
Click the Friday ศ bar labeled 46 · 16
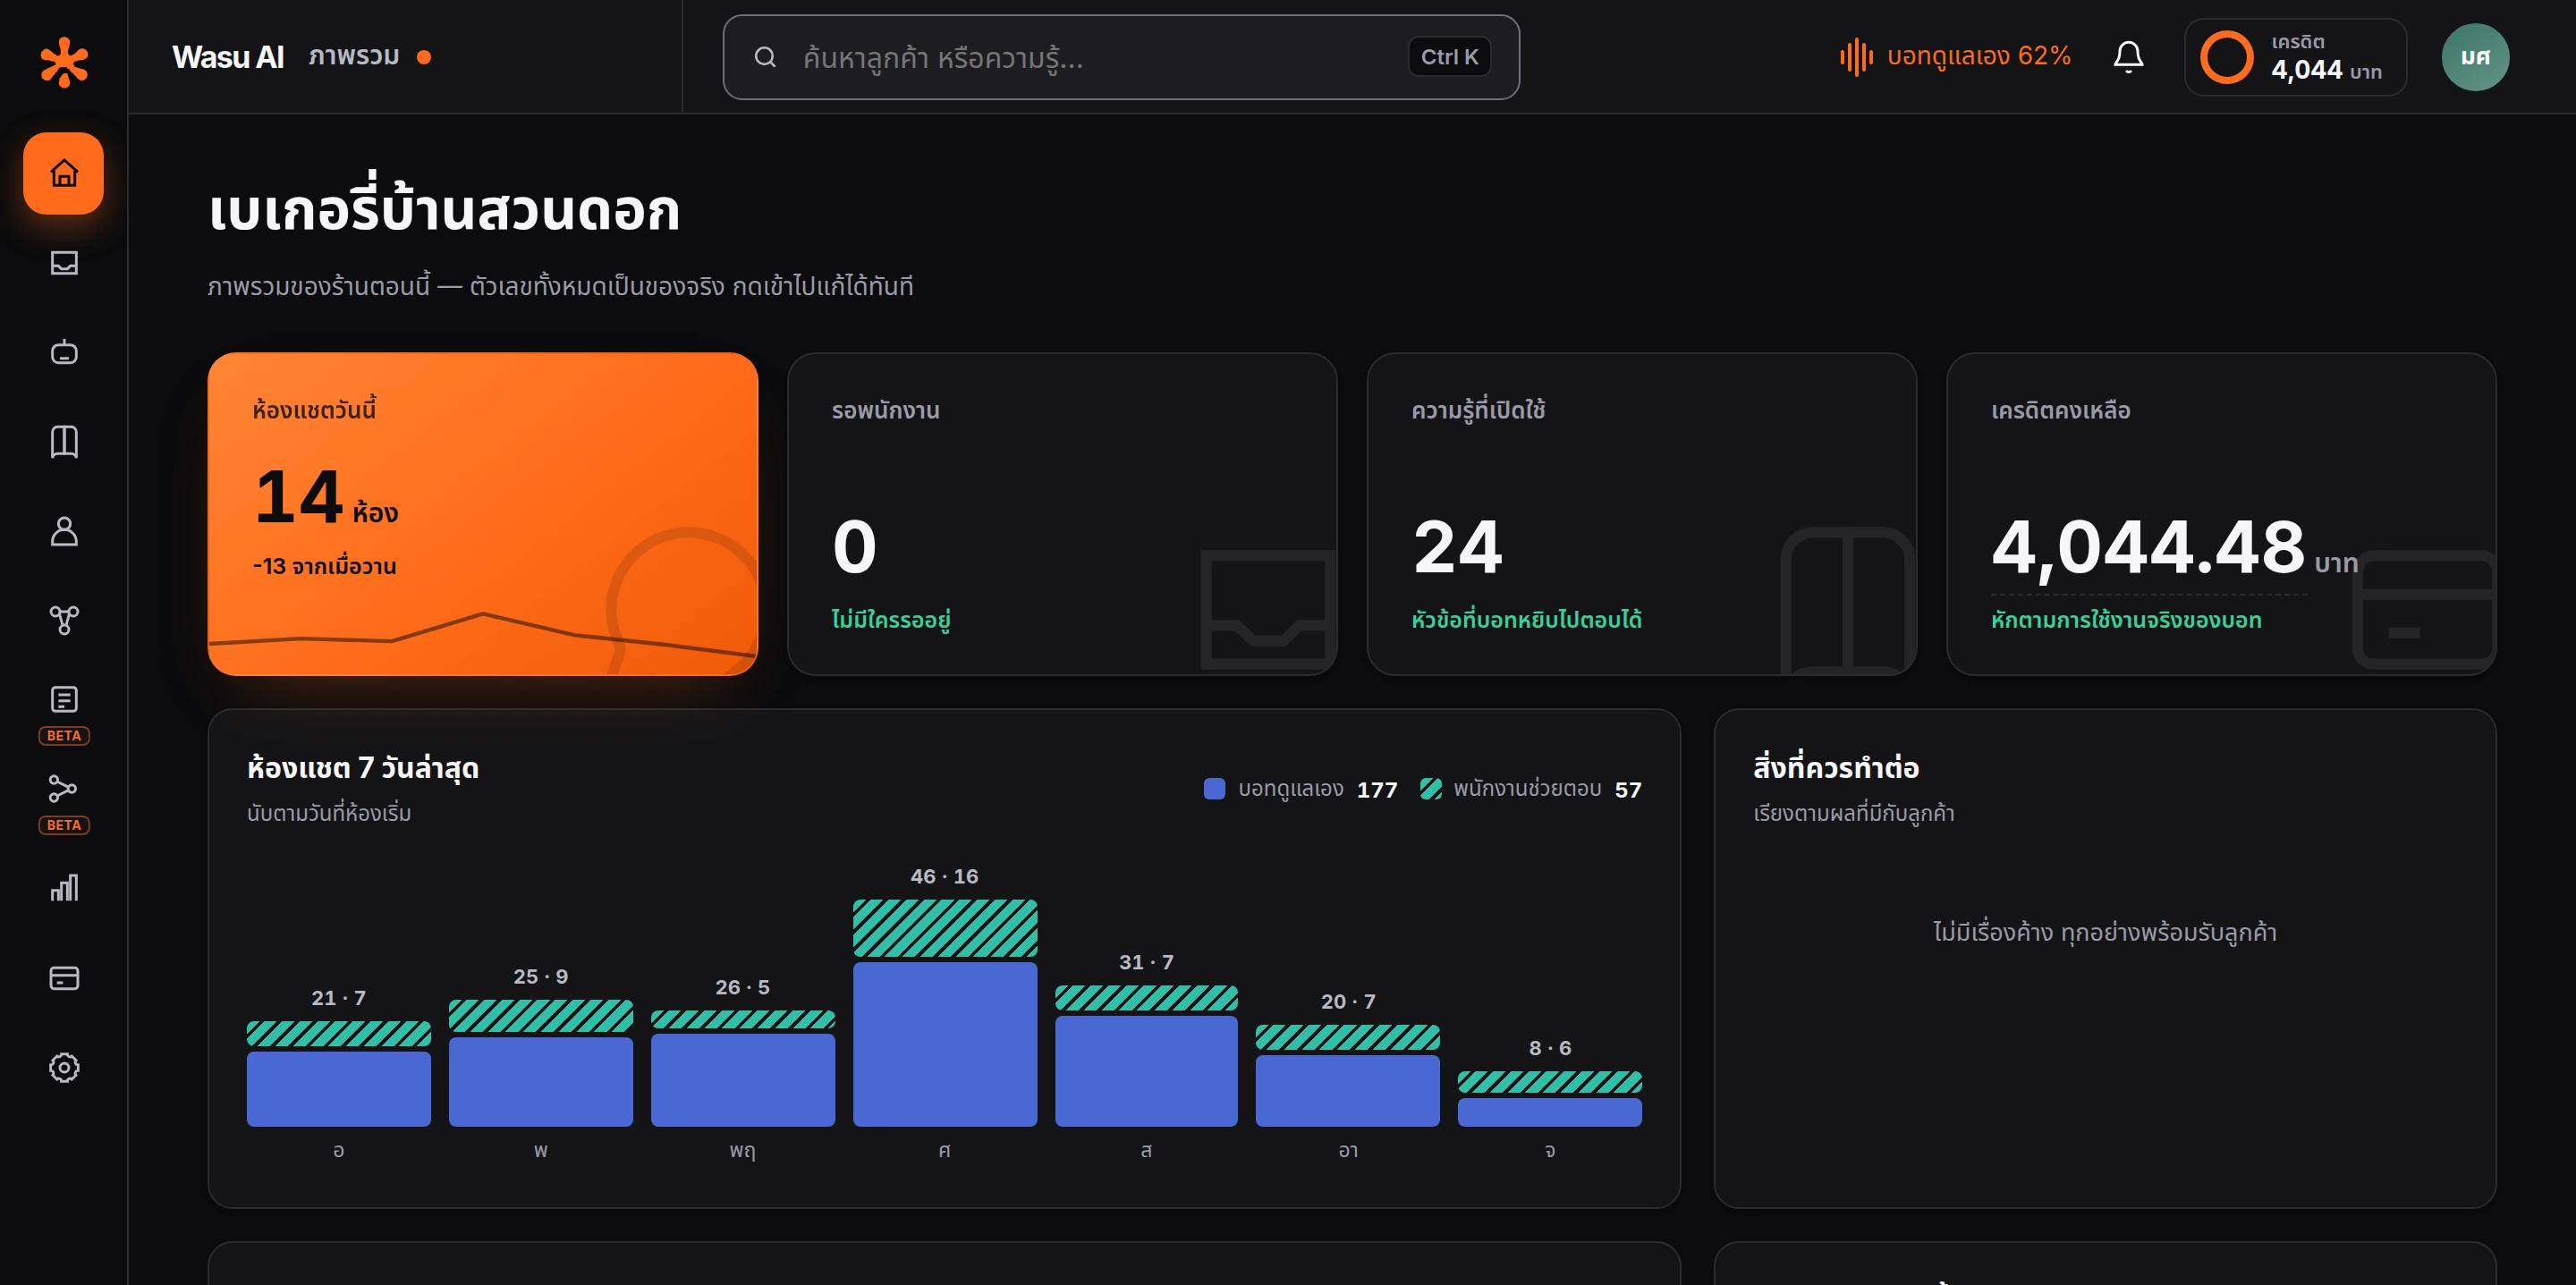944,1013
